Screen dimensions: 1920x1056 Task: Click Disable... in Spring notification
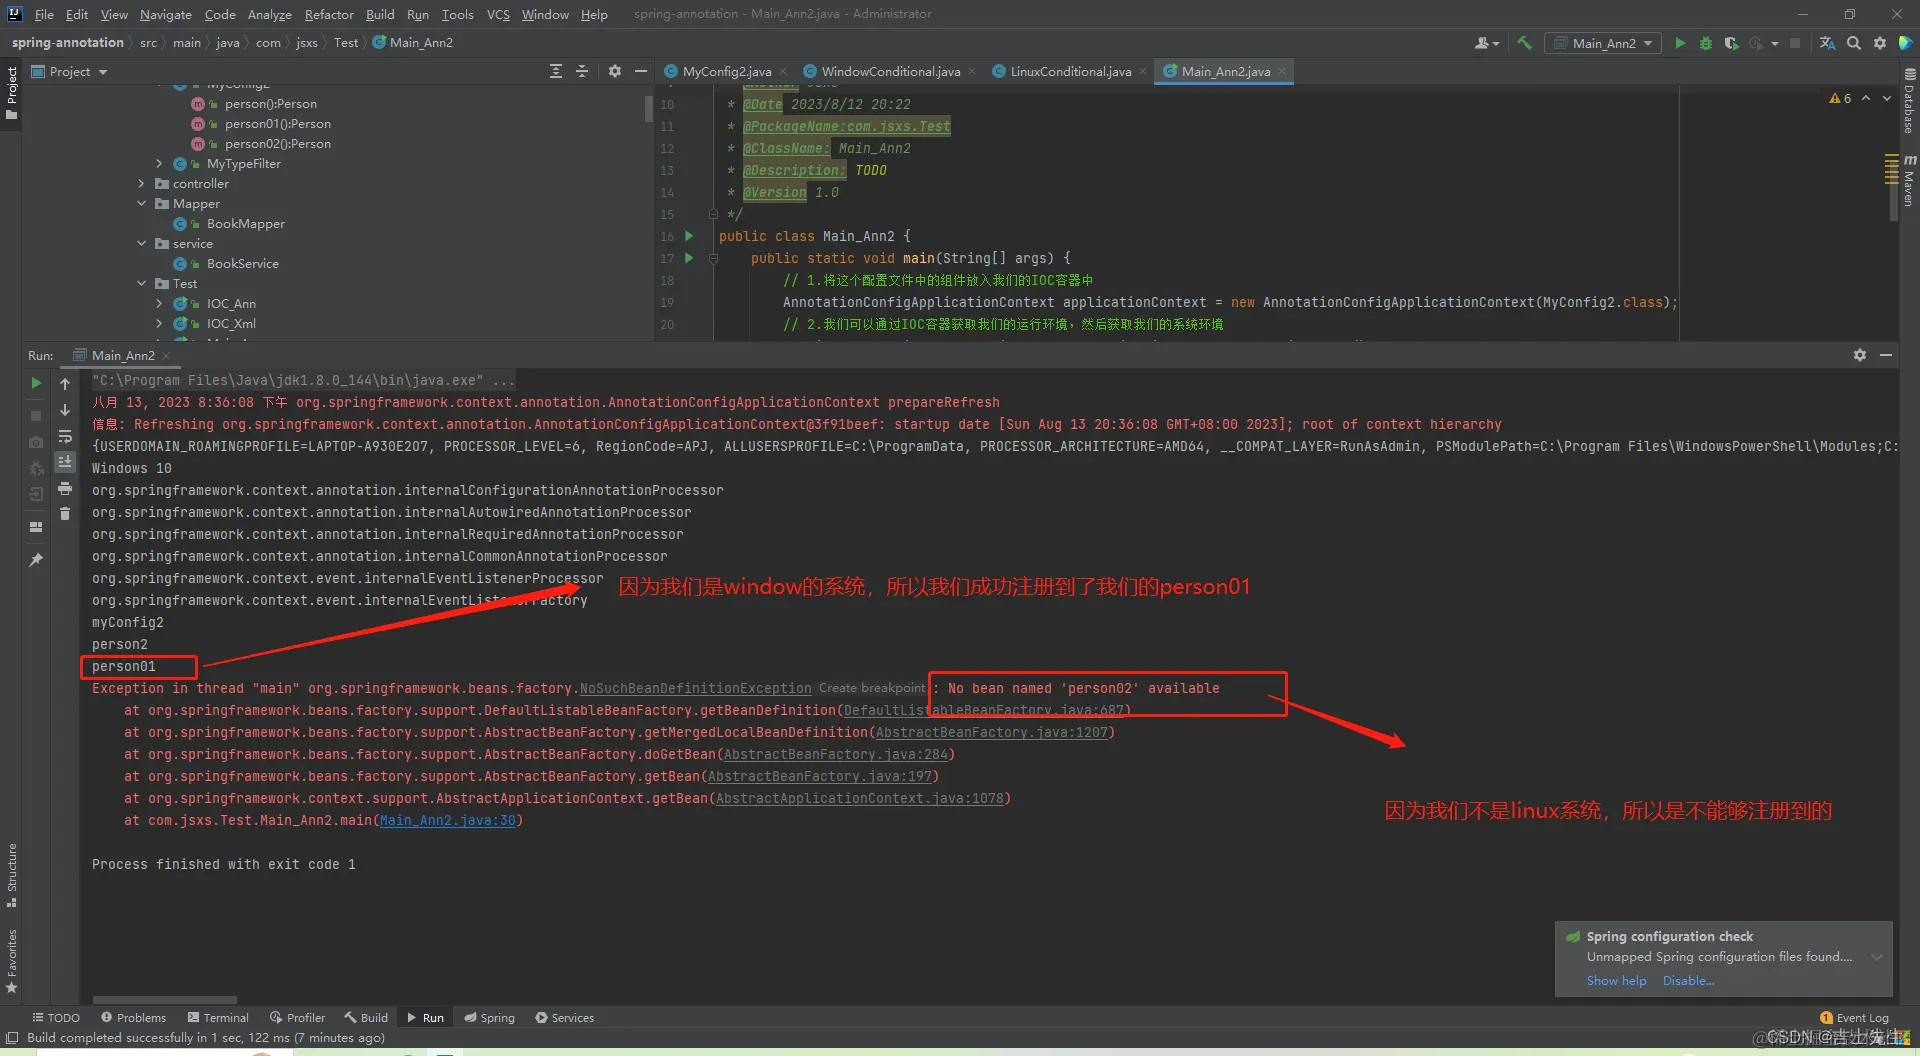pyautogui.click(x=1688, y=981)
